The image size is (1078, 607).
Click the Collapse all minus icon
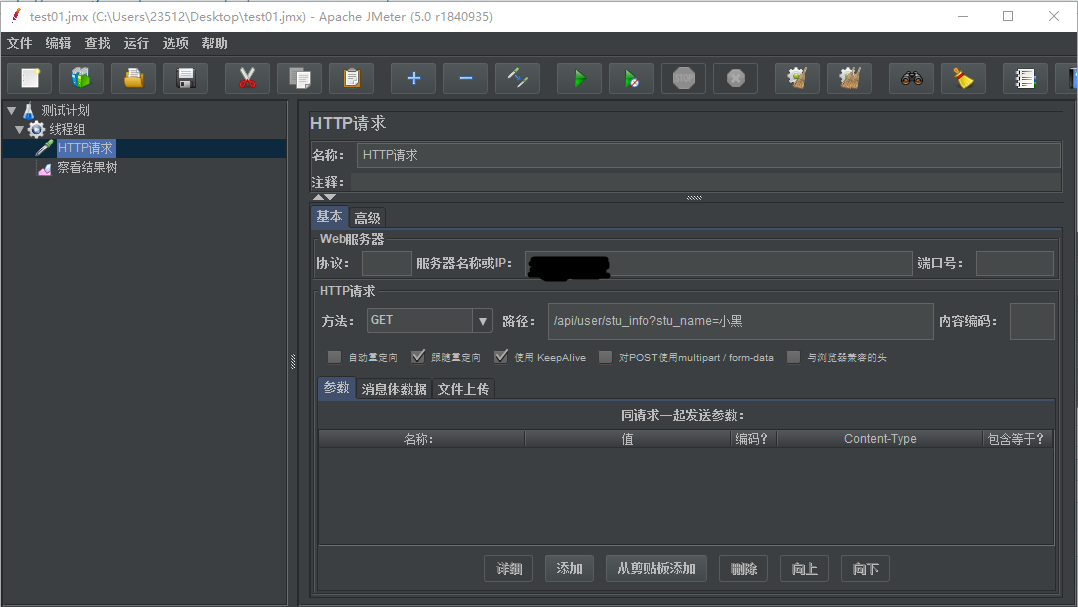click(x=465, y=78)
